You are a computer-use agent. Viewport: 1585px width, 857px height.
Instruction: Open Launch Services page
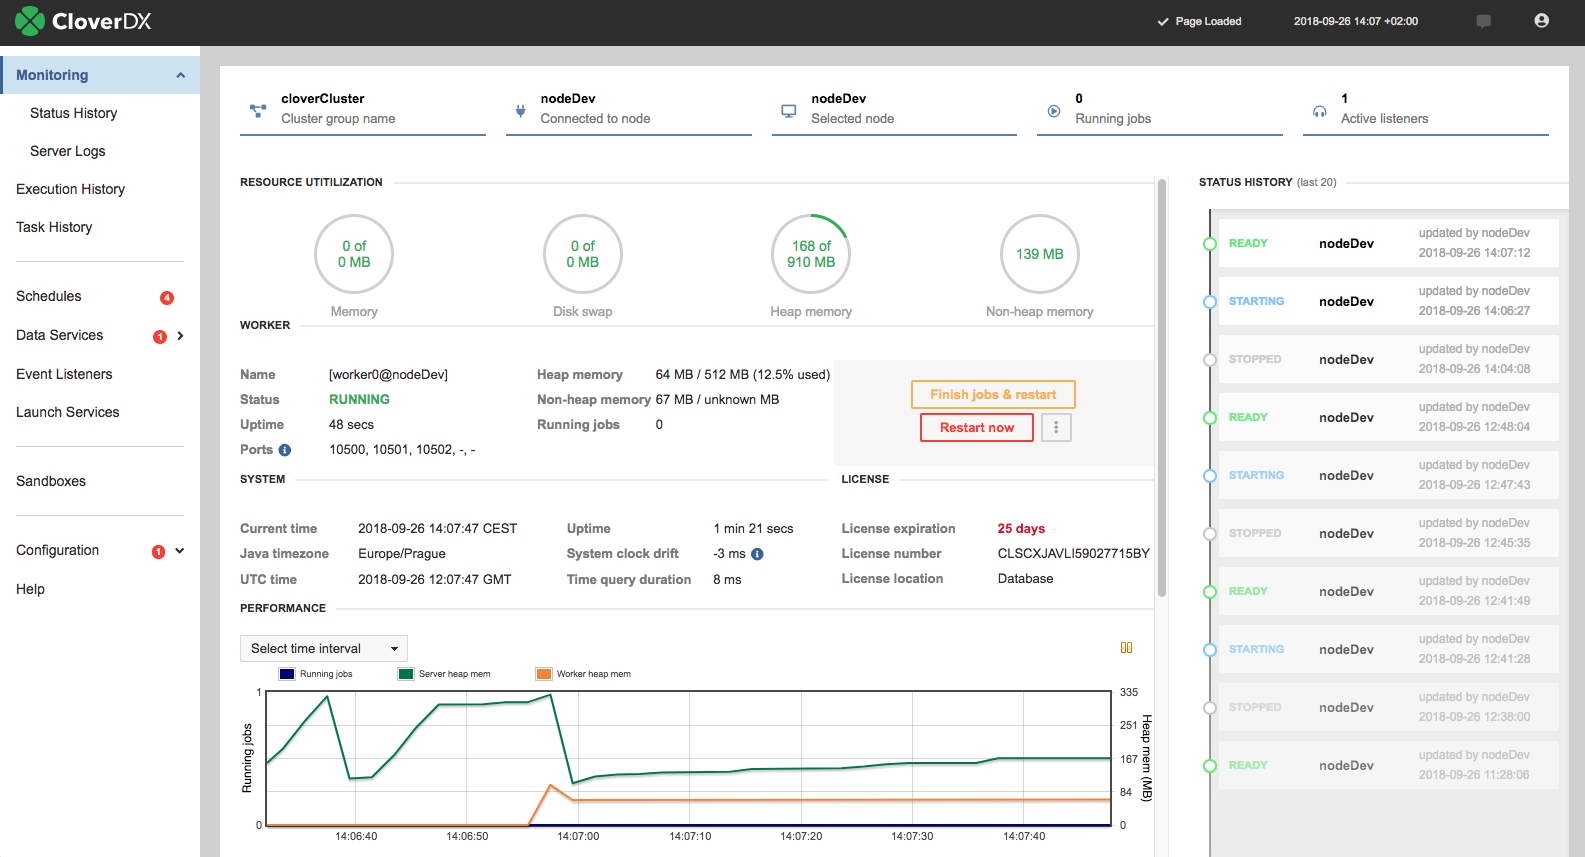click(68, 412)
